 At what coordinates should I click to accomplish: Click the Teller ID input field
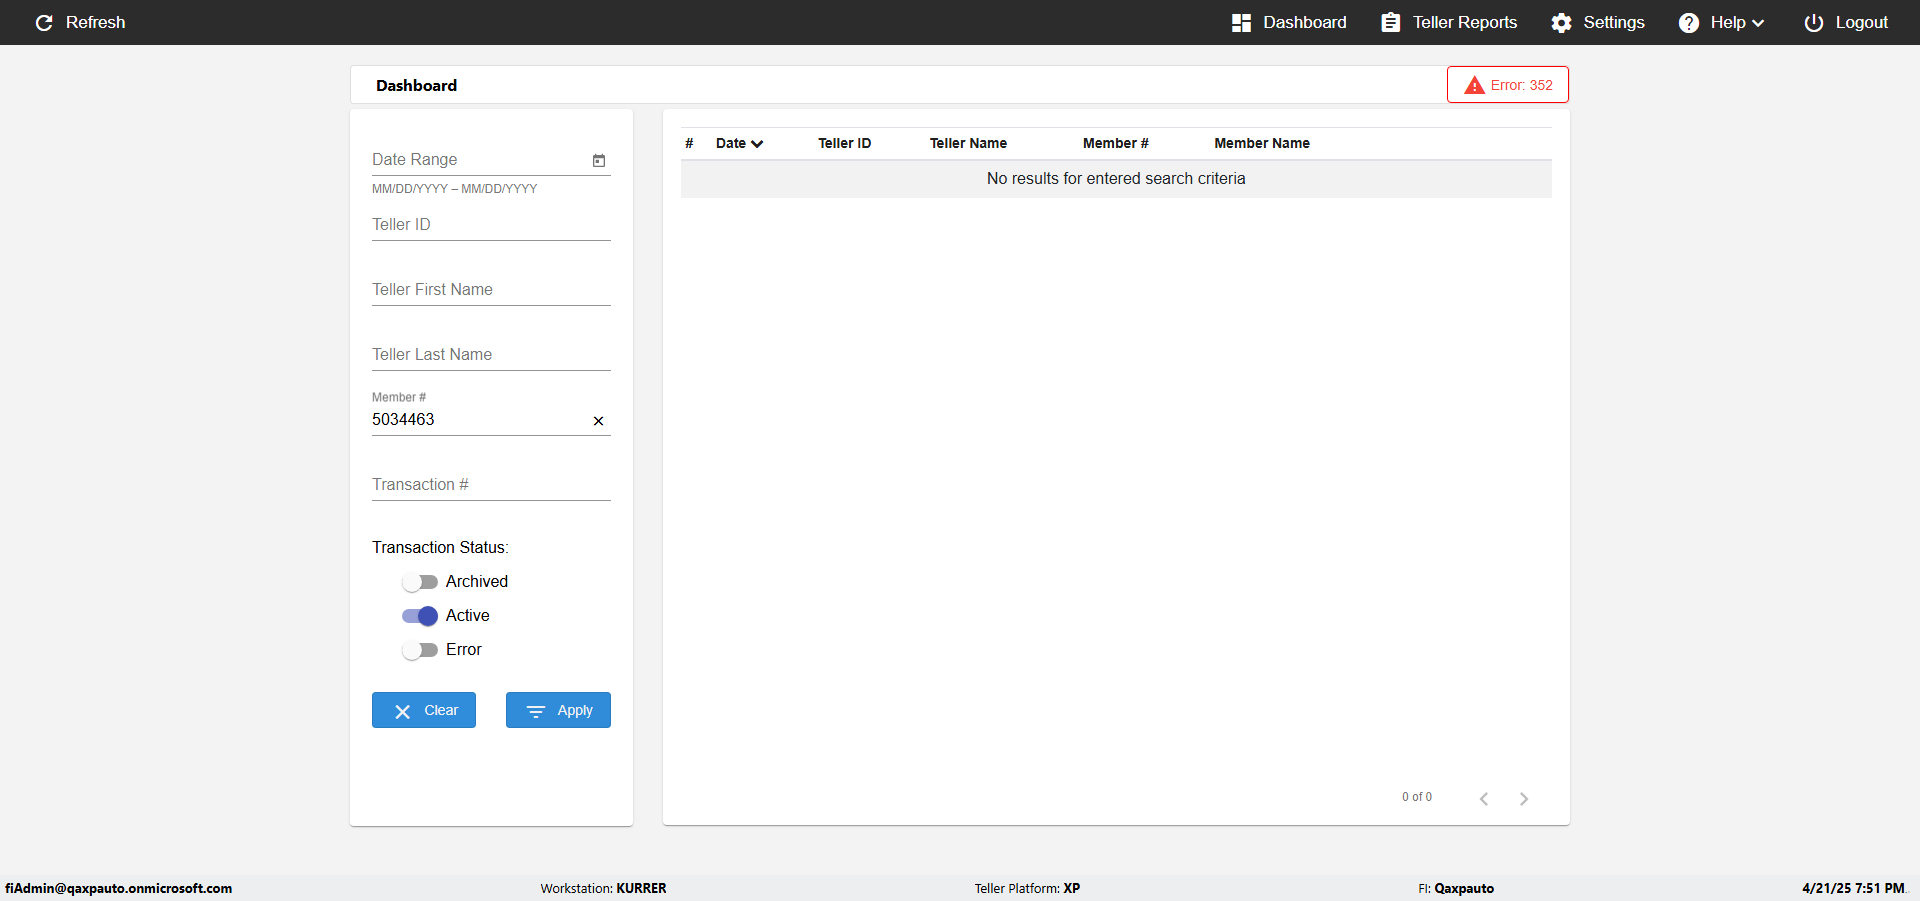(x=491, y=225)
